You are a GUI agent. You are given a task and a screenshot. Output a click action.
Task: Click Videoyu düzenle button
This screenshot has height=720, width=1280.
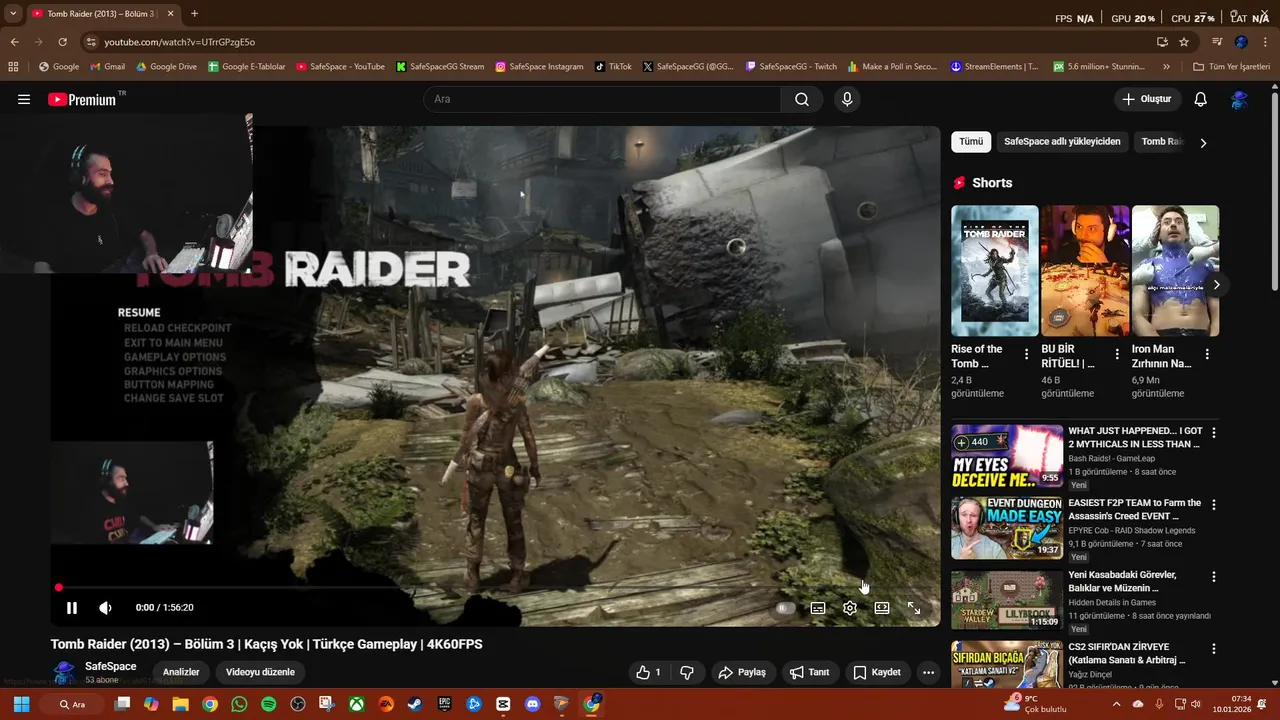[x=260, y=672]
